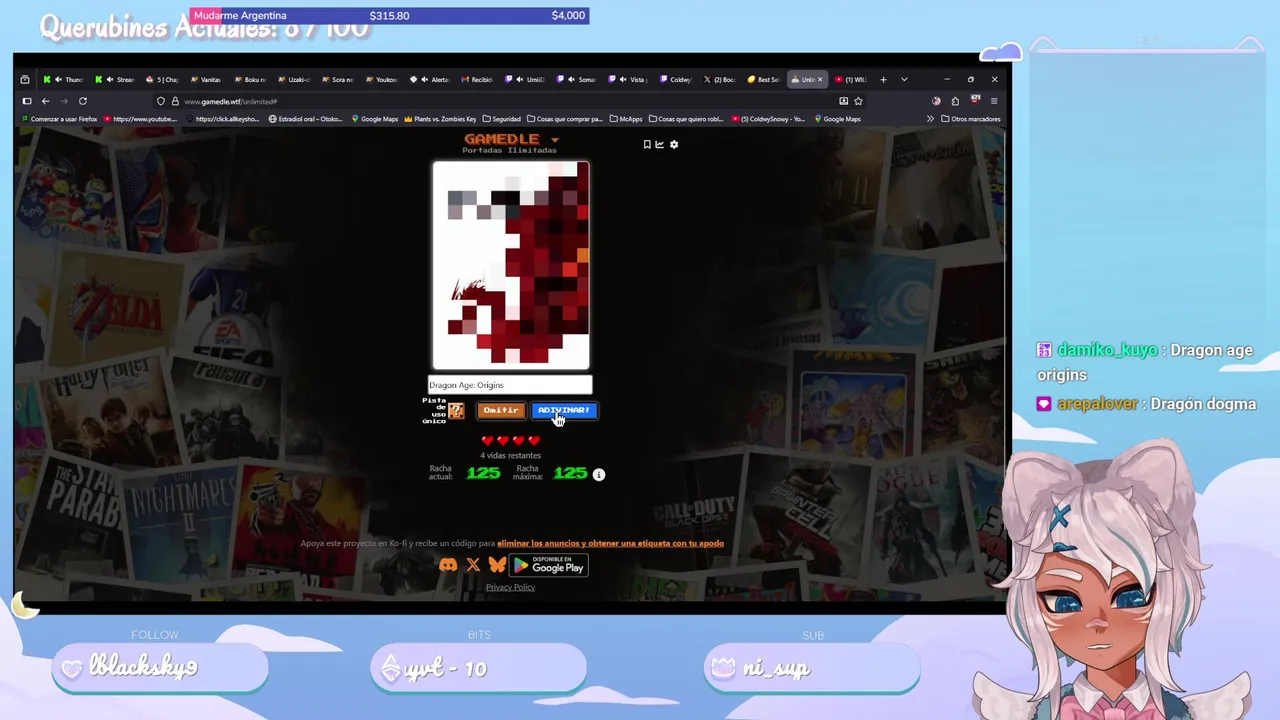
Task: Skip the round with the Omitir button
Action: 501,410
